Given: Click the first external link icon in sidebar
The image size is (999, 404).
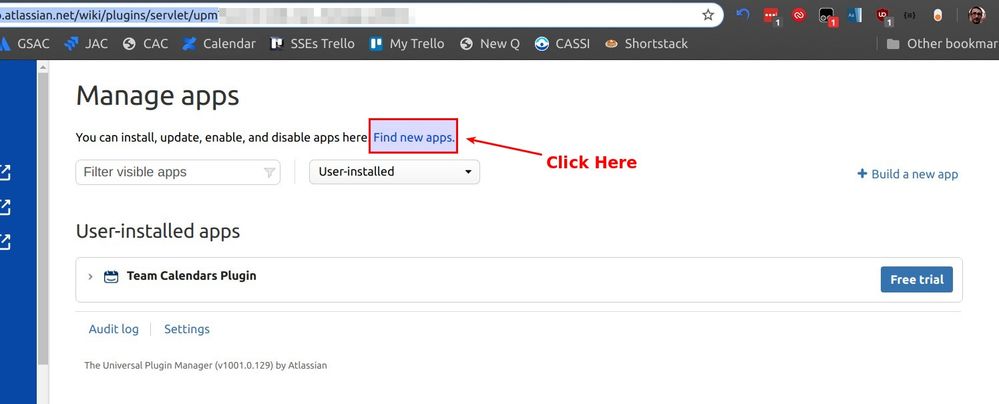Looking at the screenshot, I should click(x=5, y=172).
